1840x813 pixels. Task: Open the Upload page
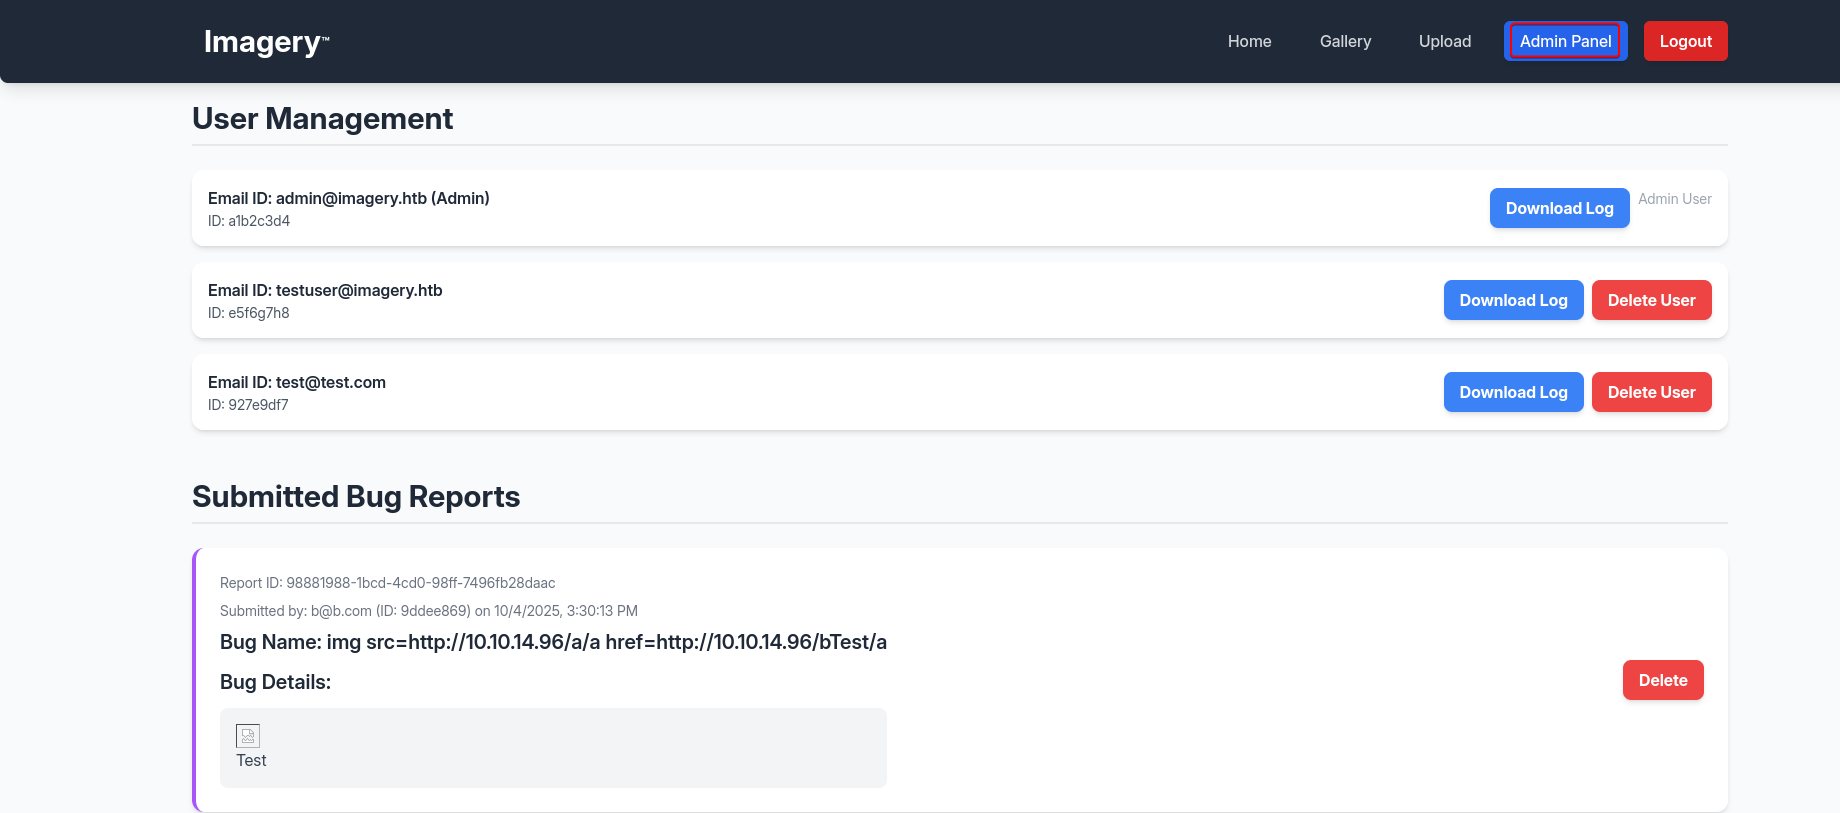(x=1444, y=41)
